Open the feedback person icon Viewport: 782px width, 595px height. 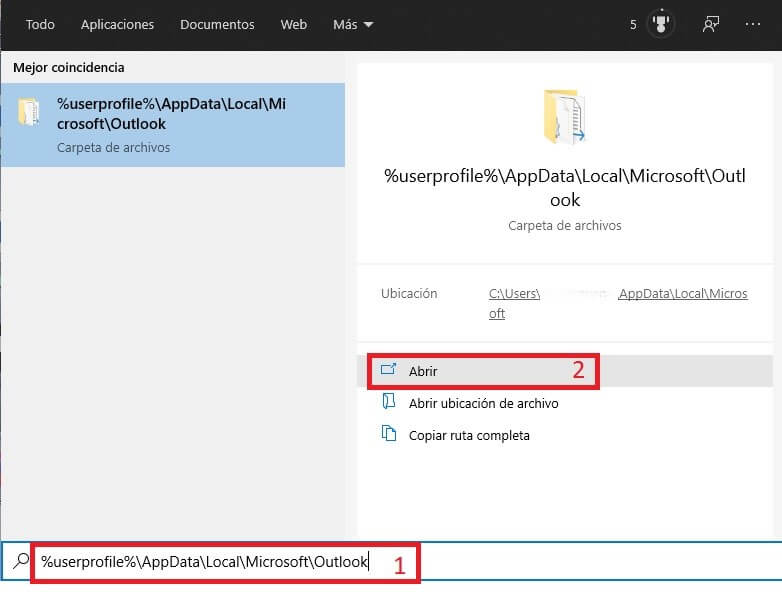[x=711, y=24]
